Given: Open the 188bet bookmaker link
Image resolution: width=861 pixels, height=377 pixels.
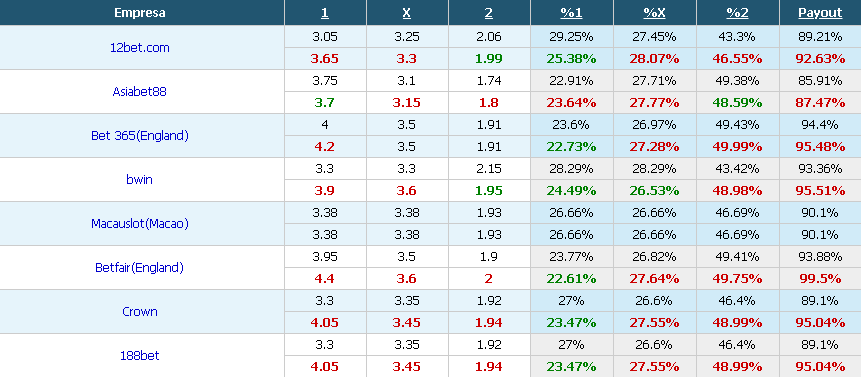Looking at the screenshot, I should click(x=139, y=356).
